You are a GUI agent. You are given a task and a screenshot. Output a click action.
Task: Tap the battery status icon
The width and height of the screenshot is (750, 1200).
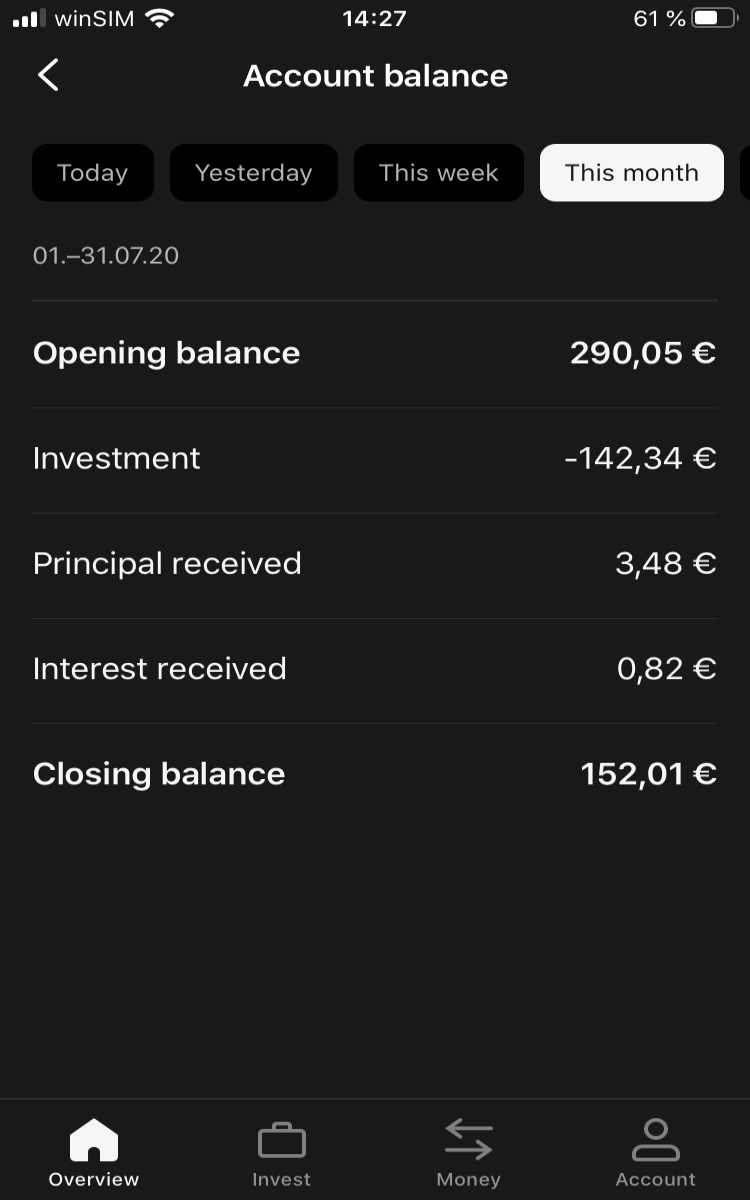tap(716, 18)
